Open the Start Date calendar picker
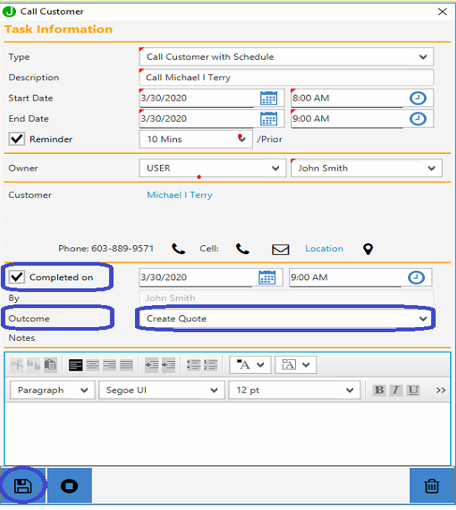 coord(268,98)
